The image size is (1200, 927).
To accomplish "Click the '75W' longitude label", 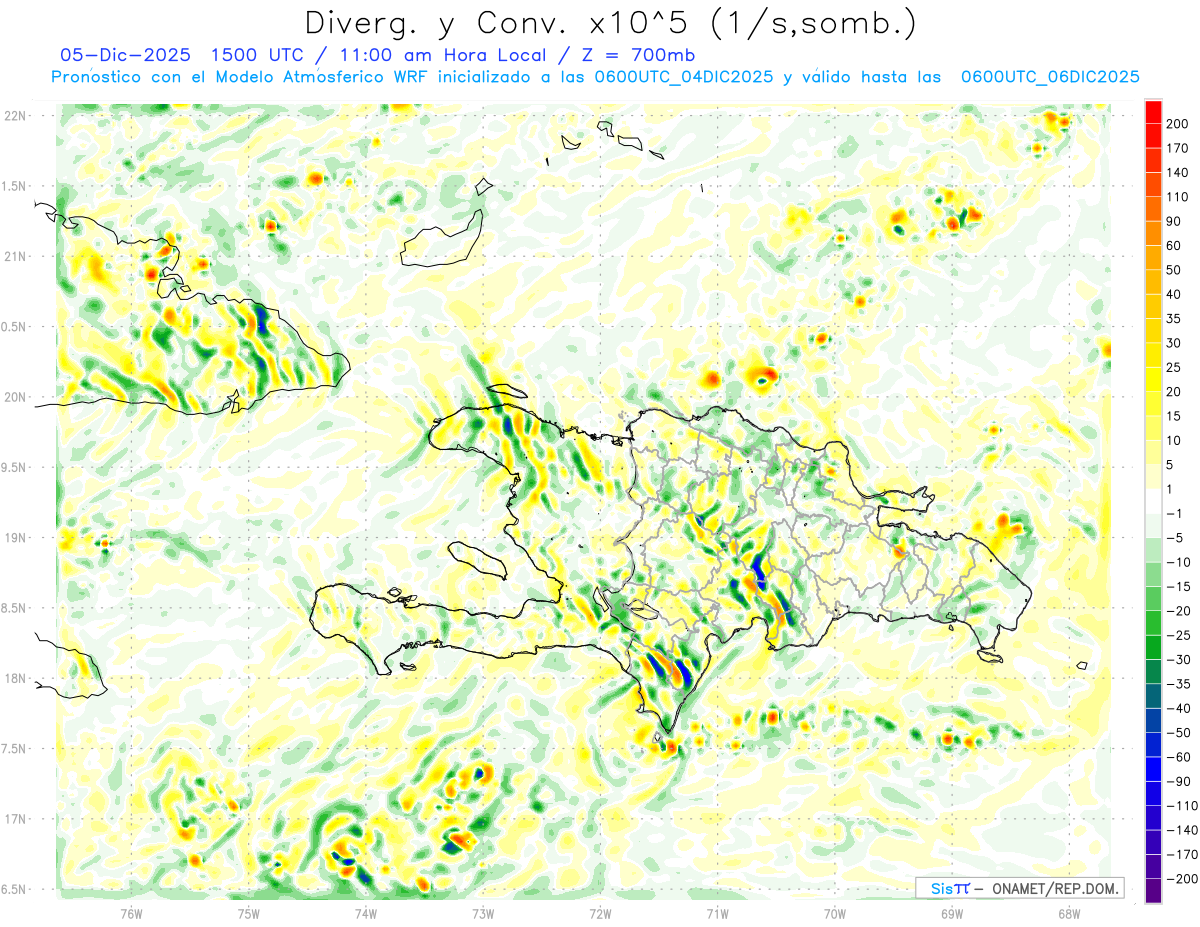I will (x=249, y=913).
